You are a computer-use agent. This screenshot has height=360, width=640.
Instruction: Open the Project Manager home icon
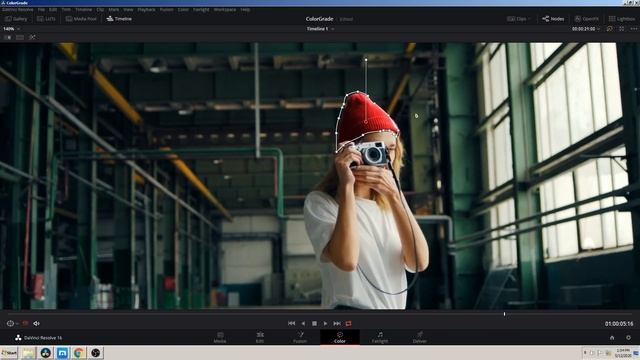pyautogui.click(x=612, y=338)
